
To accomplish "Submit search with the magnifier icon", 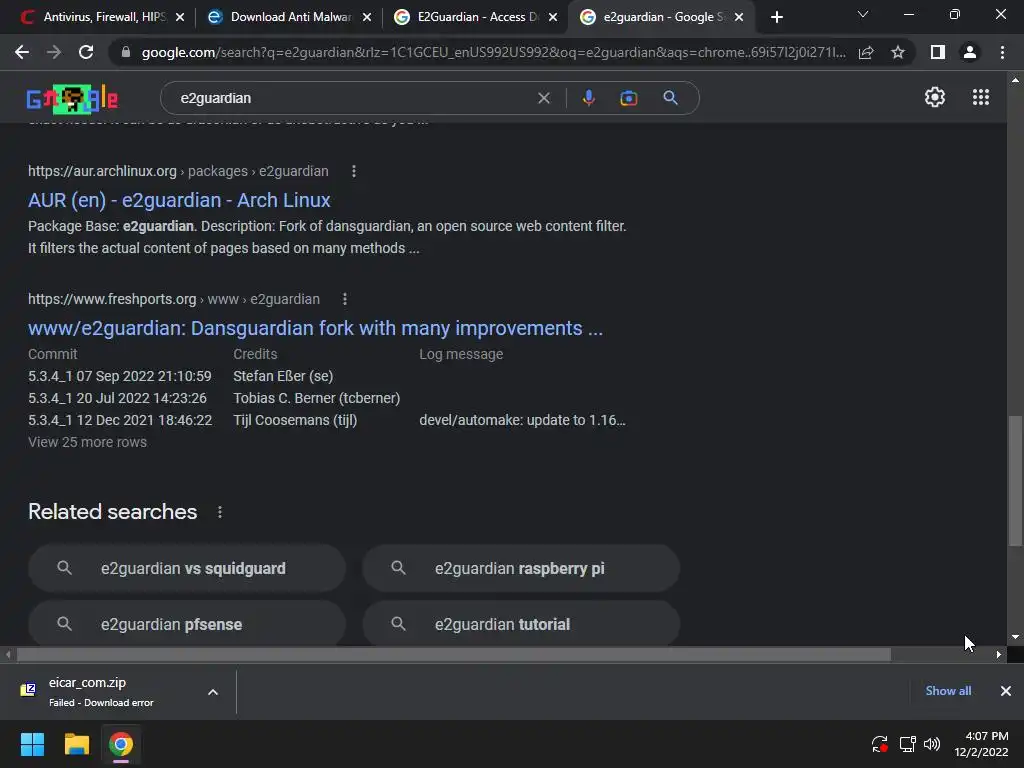I will (x=670, y=98).
